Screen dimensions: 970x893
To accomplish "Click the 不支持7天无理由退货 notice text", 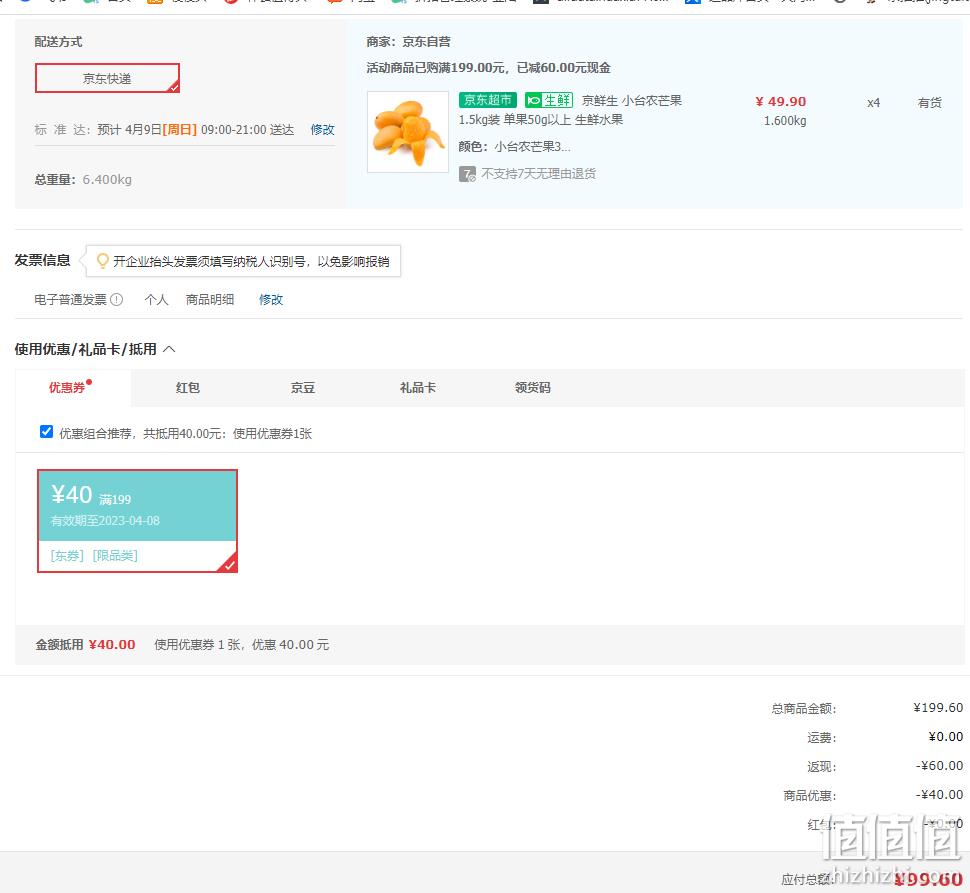I will pos(539,174).
